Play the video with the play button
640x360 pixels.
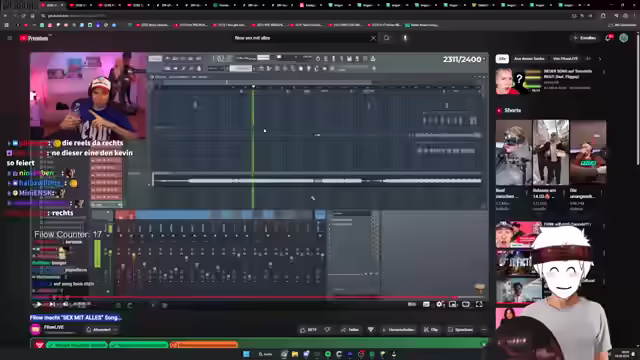coord(38,304)
